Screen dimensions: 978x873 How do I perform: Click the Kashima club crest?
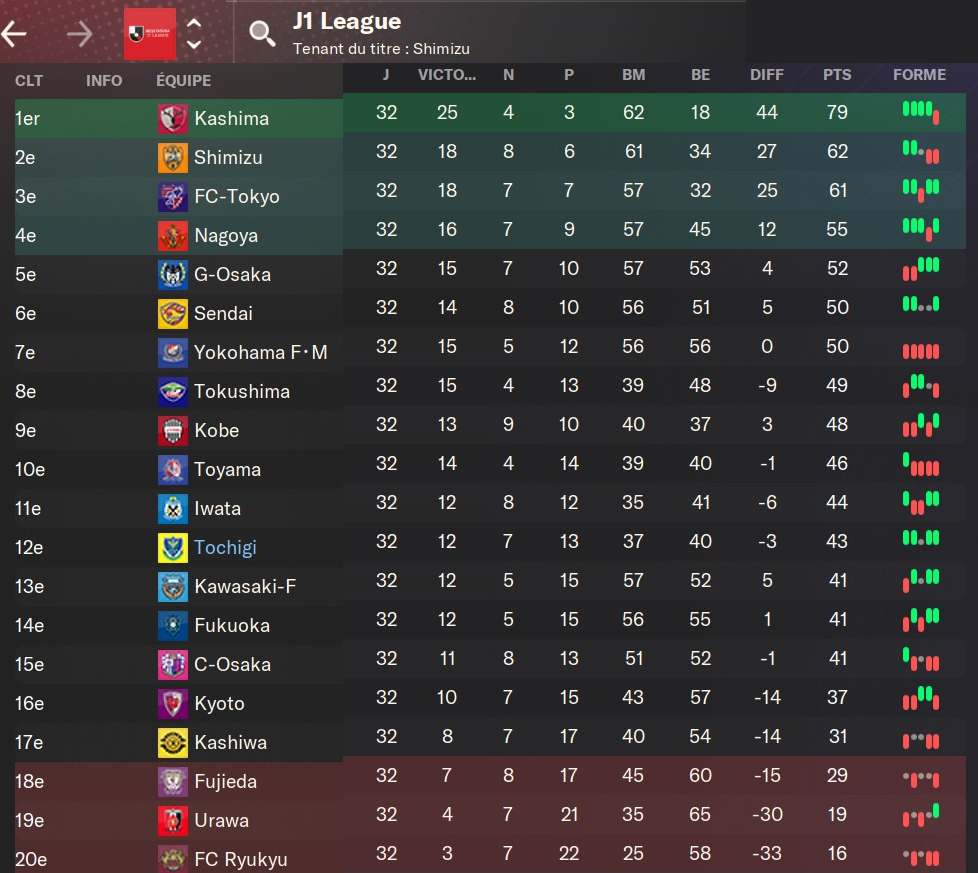(172, 119)
